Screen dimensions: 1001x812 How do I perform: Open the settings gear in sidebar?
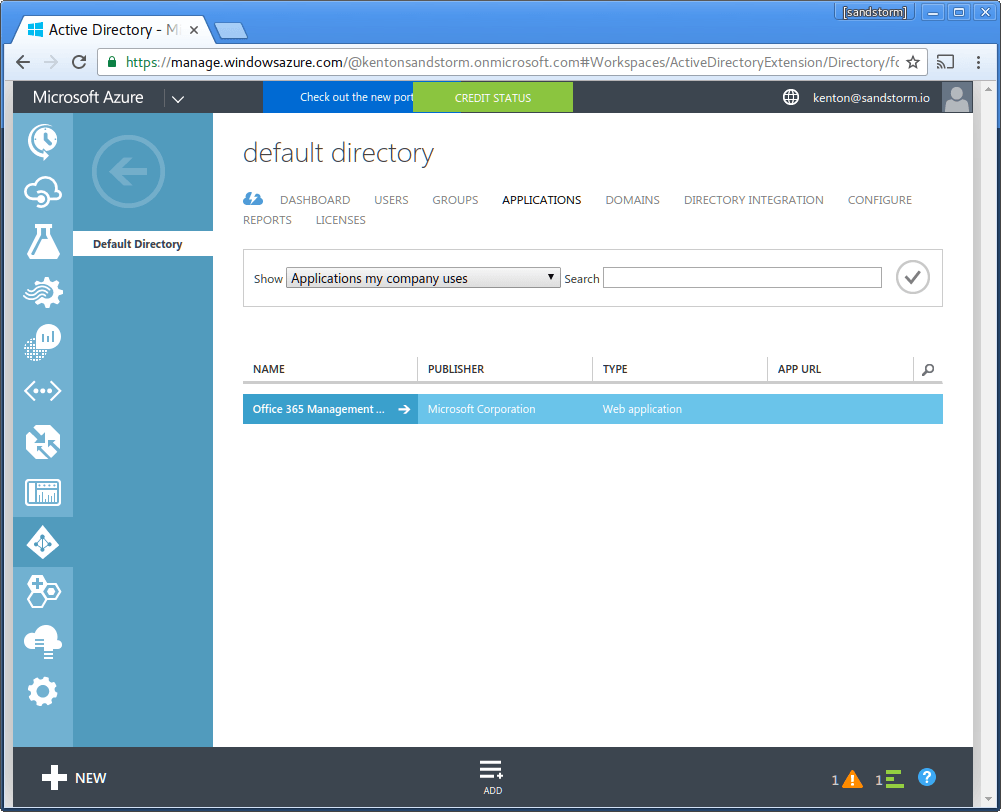tap(43, 691)
